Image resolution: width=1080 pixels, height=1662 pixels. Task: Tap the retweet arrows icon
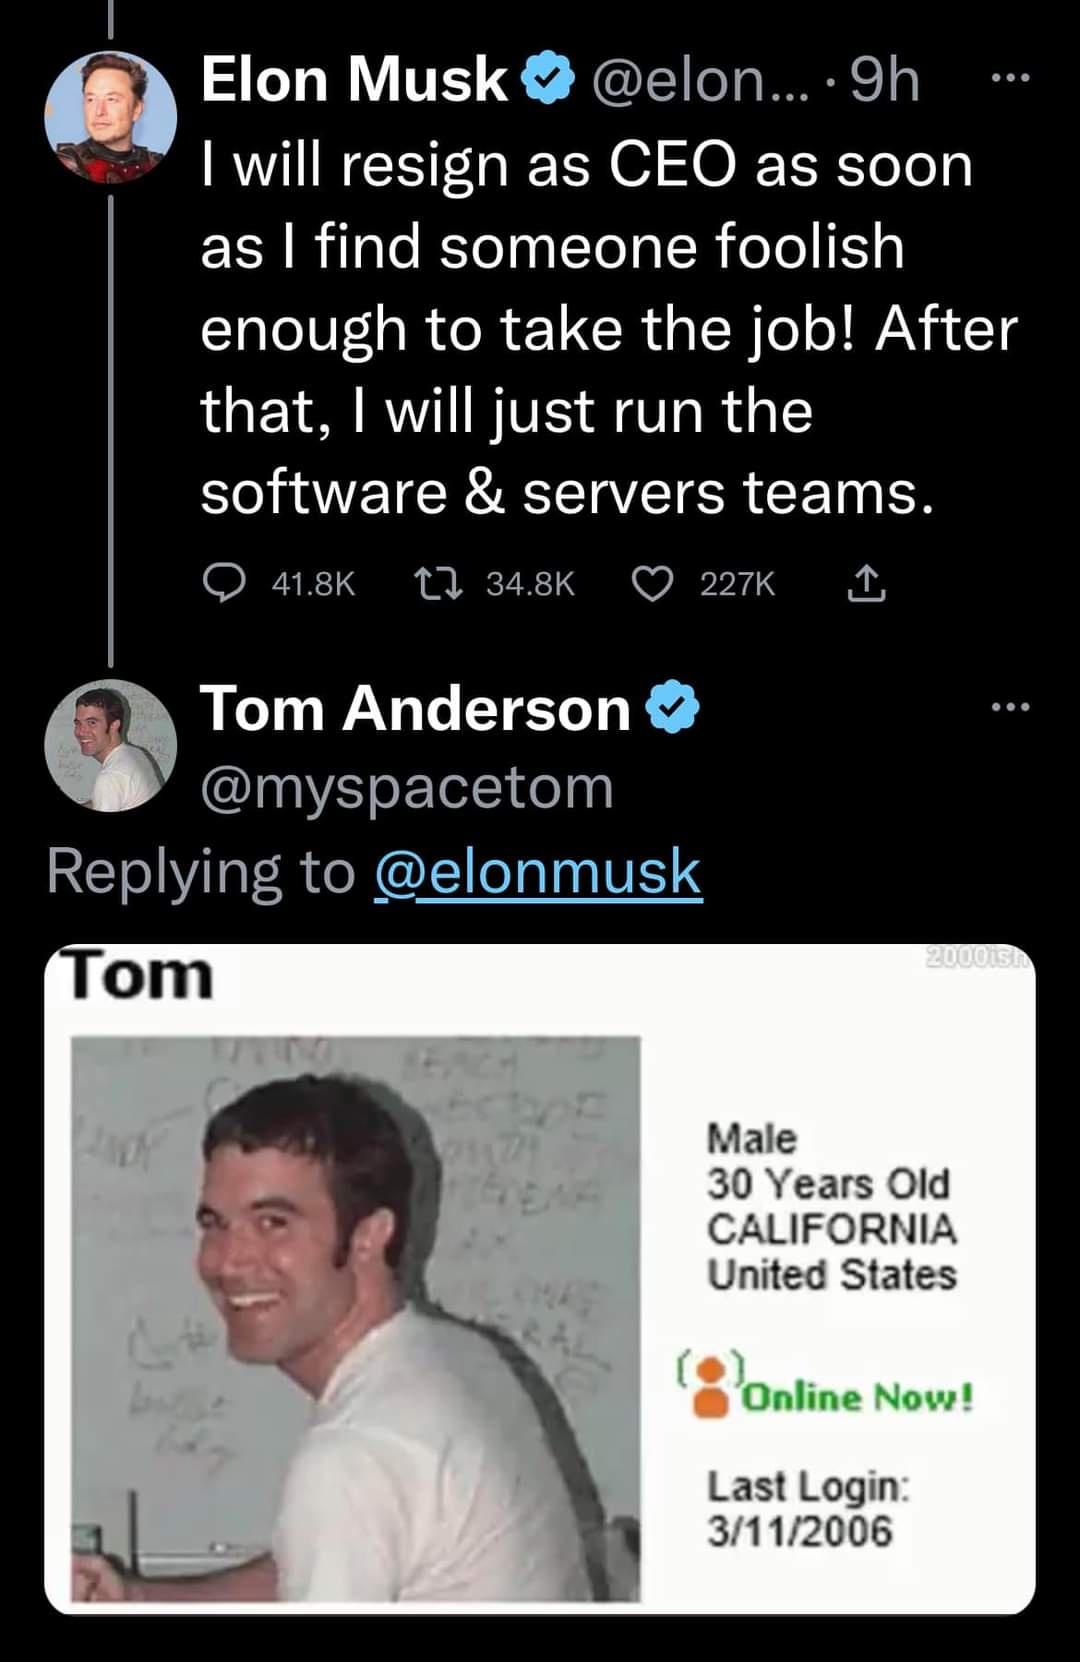click(x=439, y=583)
